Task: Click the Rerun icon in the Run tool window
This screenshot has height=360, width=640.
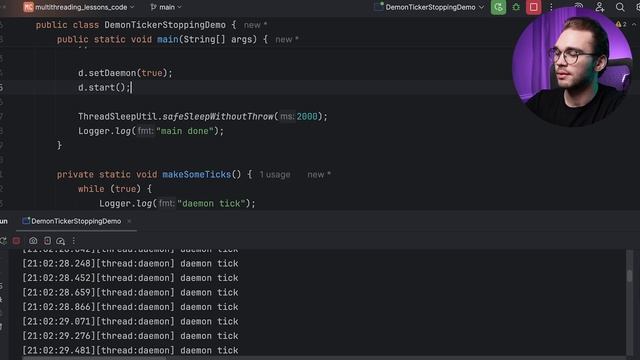Action: point(3,241)
